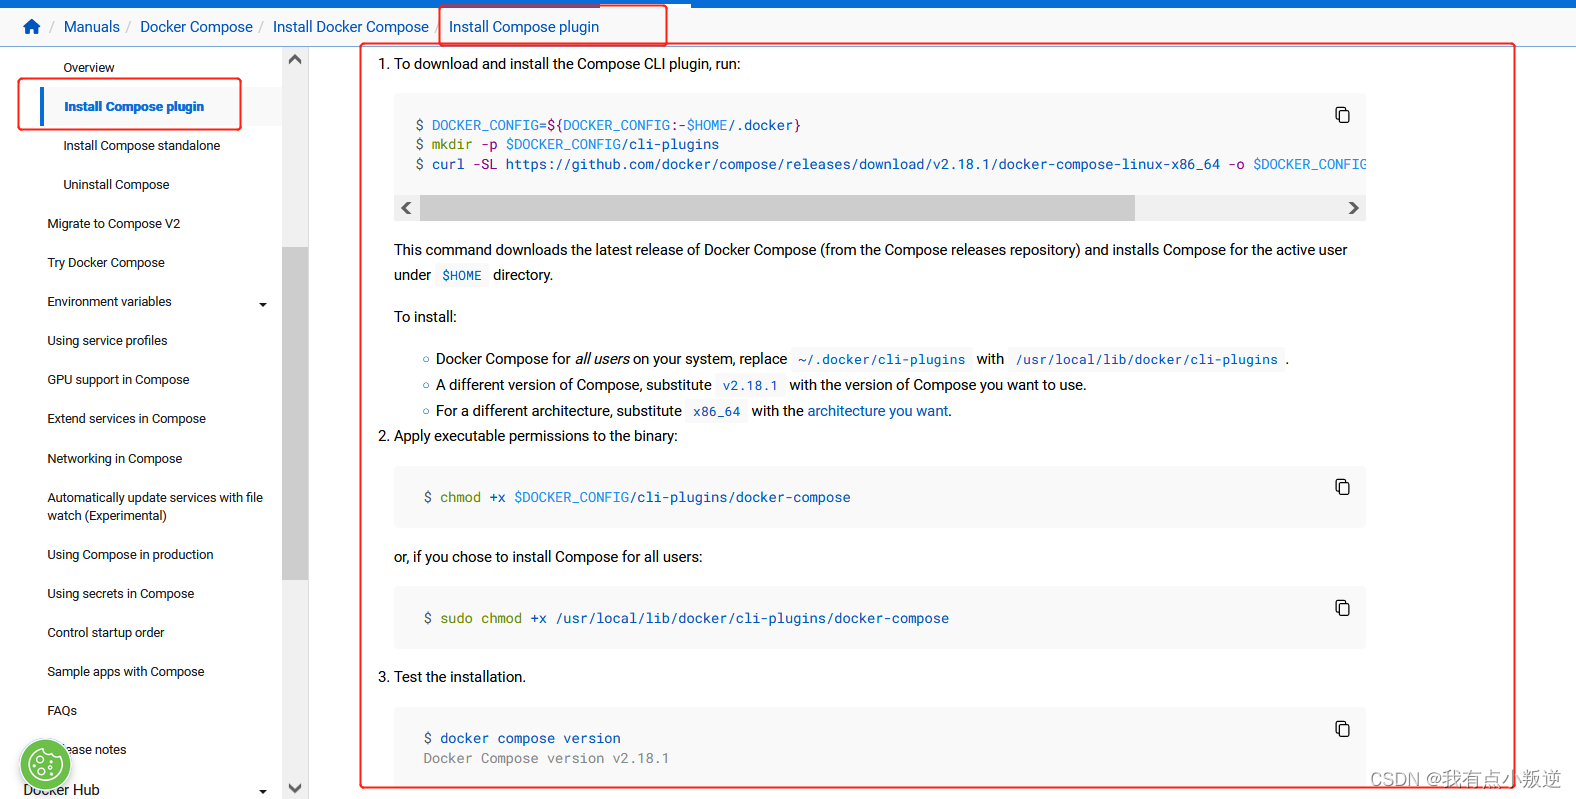Open the Overview sidebar page
Screen dimensions: 1576x799
point(89,68)
